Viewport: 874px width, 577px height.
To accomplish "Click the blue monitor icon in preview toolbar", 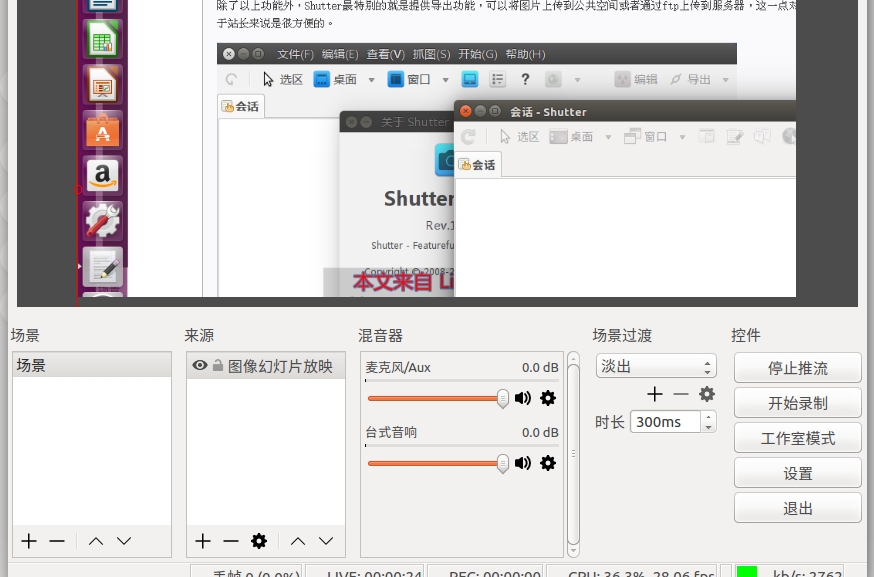I will (x=470, y=80).
